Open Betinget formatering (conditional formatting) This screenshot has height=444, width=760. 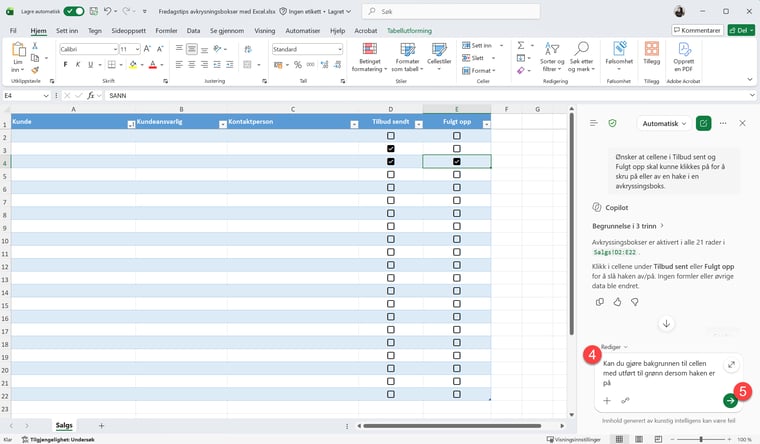click(369, 58)
